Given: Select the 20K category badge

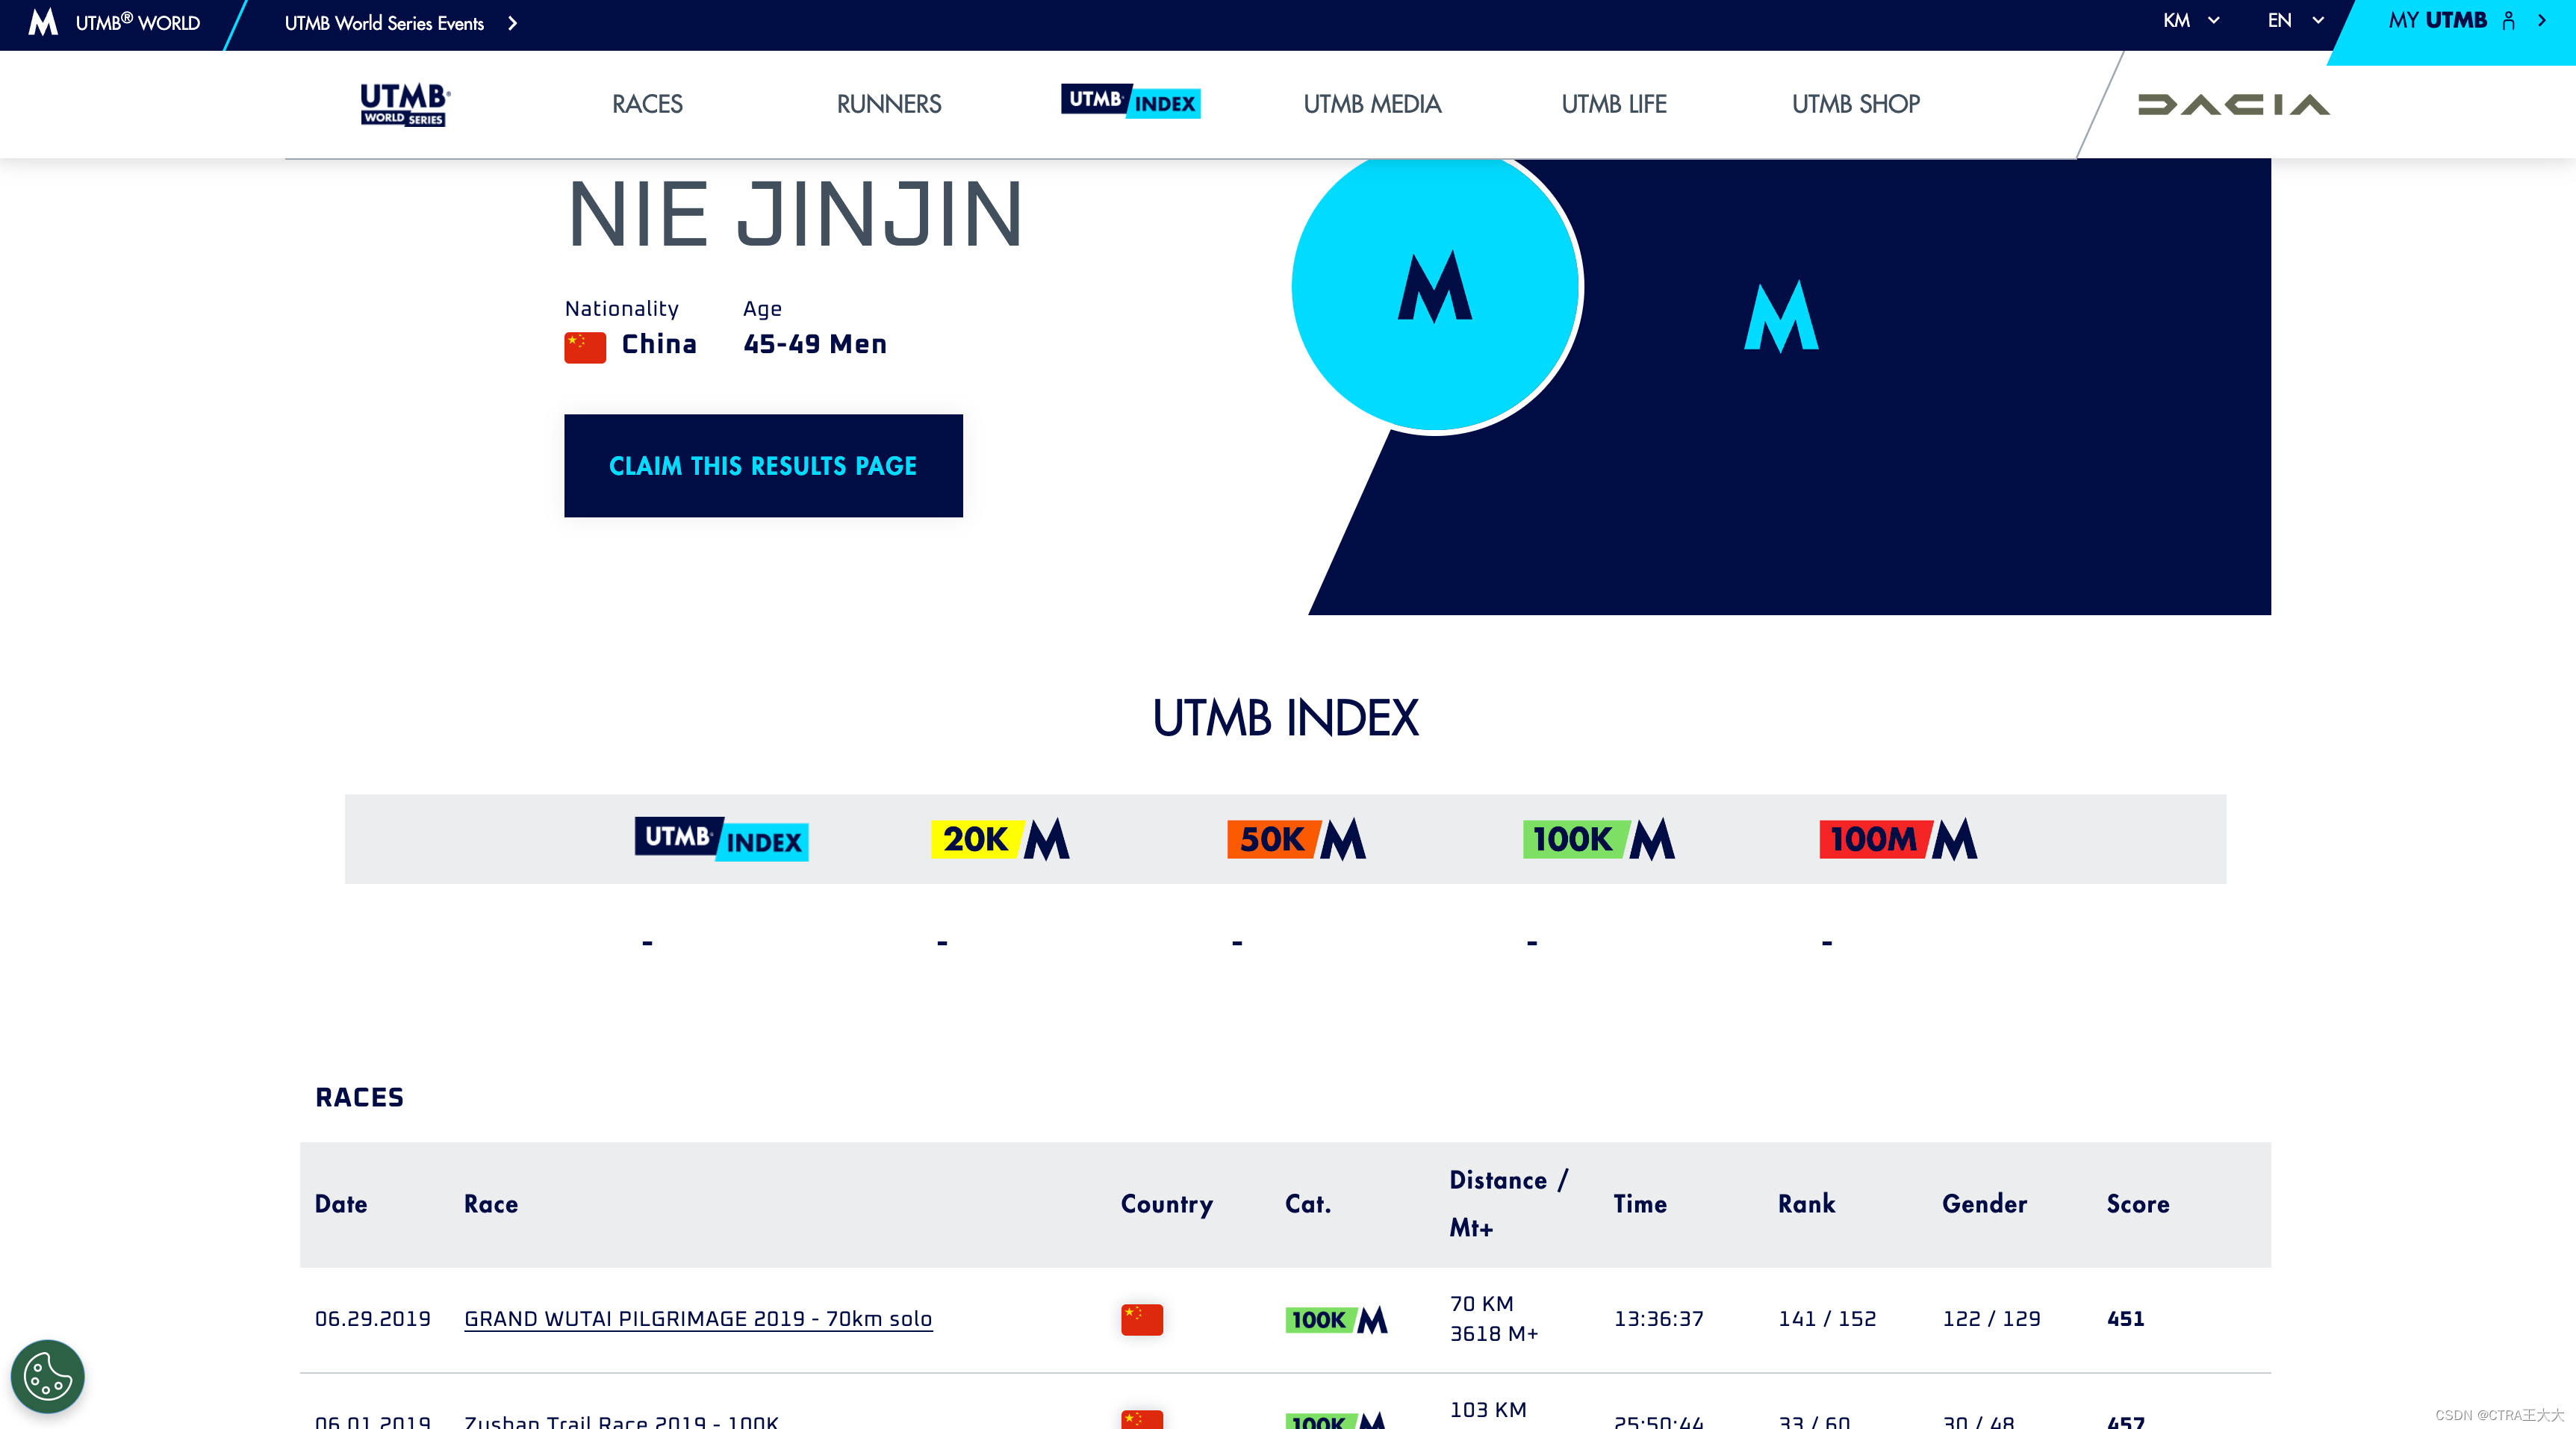Looking at the screenshot, I should [1000, 839].
